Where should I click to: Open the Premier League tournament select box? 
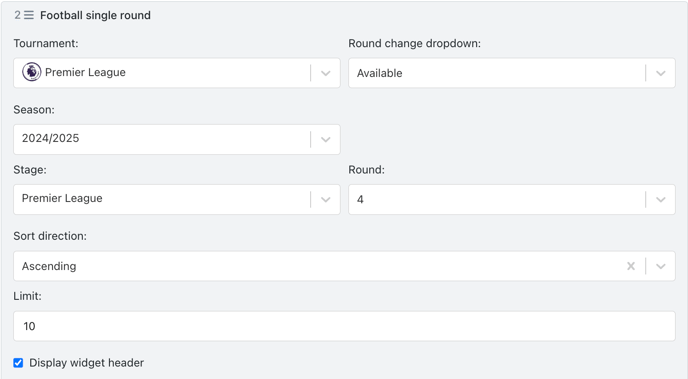(x=177, y=73)
